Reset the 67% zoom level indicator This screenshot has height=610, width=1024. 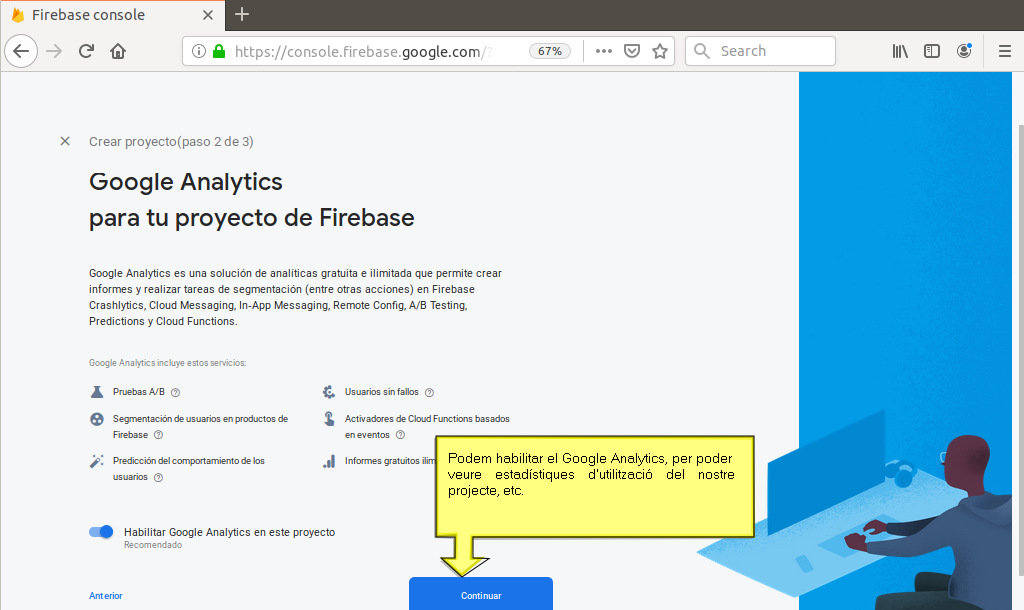click(x=550, y=51)
